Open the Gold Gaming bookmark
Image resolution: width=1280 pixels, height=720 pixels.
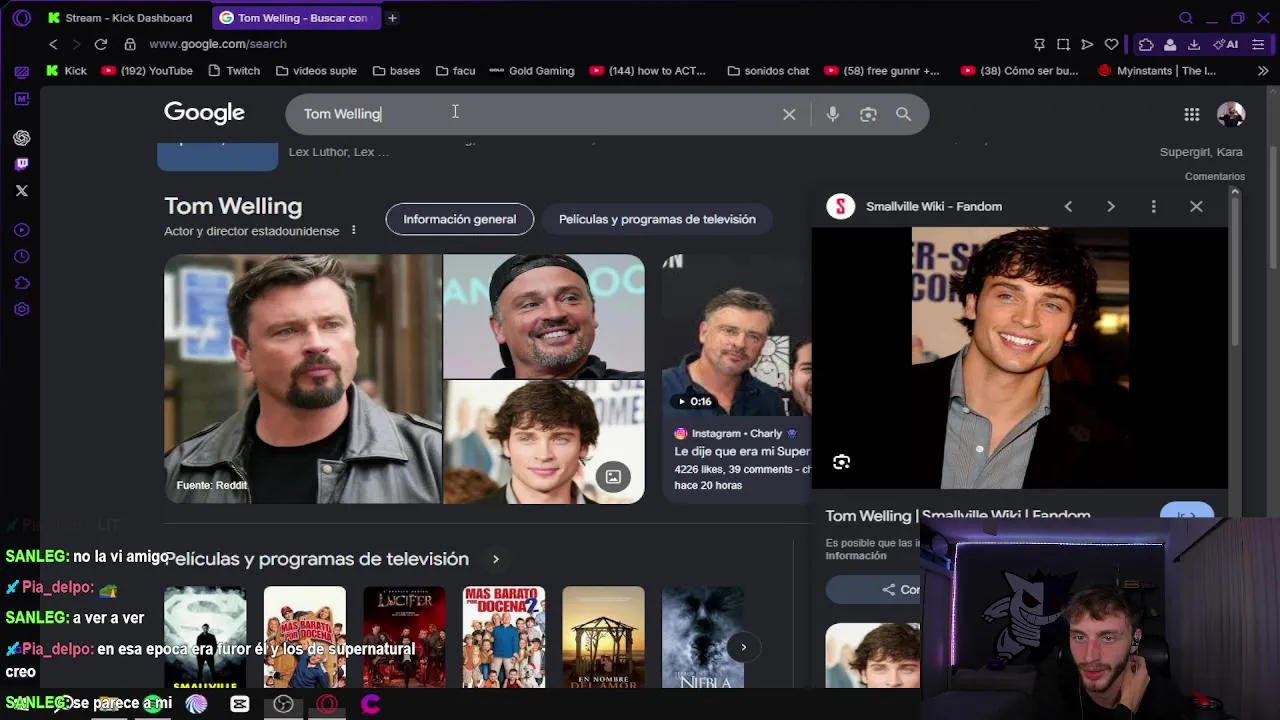coord(532,71)
